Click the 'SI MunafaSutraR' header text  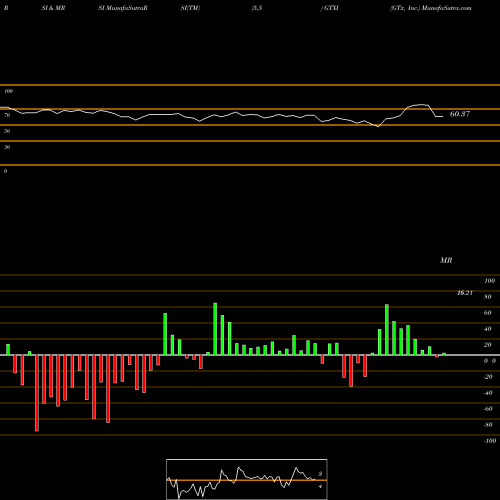click(x=123, y=8)
